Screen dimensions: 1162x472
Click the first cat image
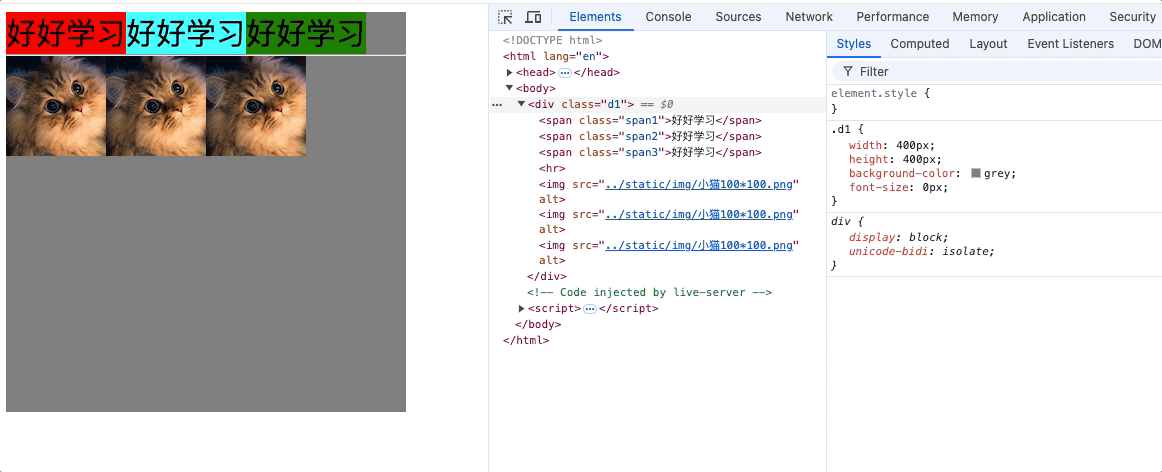[x=56, y=106]
